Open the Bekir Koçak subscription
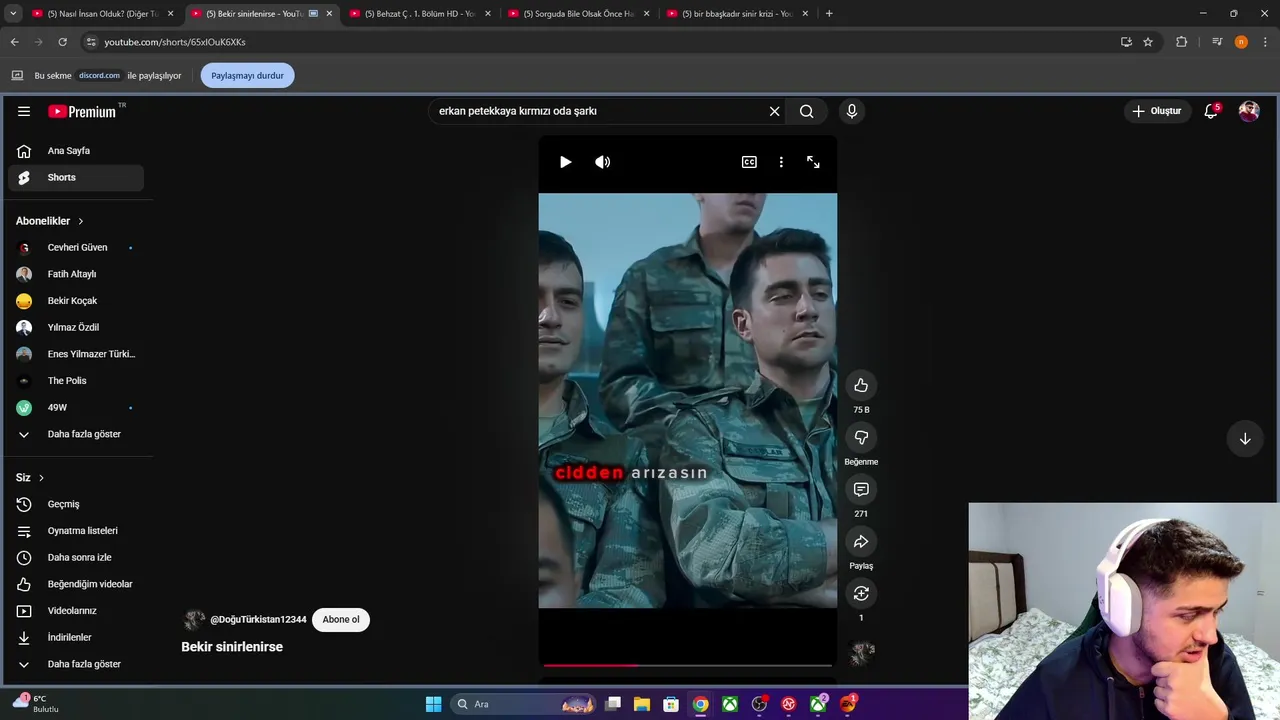1280x720 pixels. [76, 301]
